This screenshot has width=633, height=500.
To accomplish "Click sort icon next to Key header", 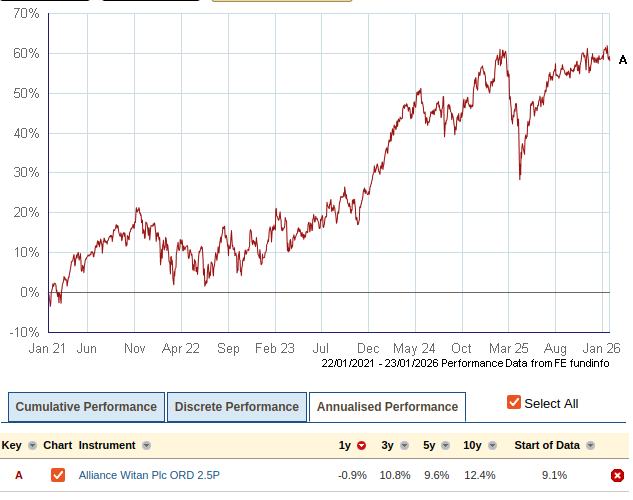I will pyautogui.click(x=32, y=446).
